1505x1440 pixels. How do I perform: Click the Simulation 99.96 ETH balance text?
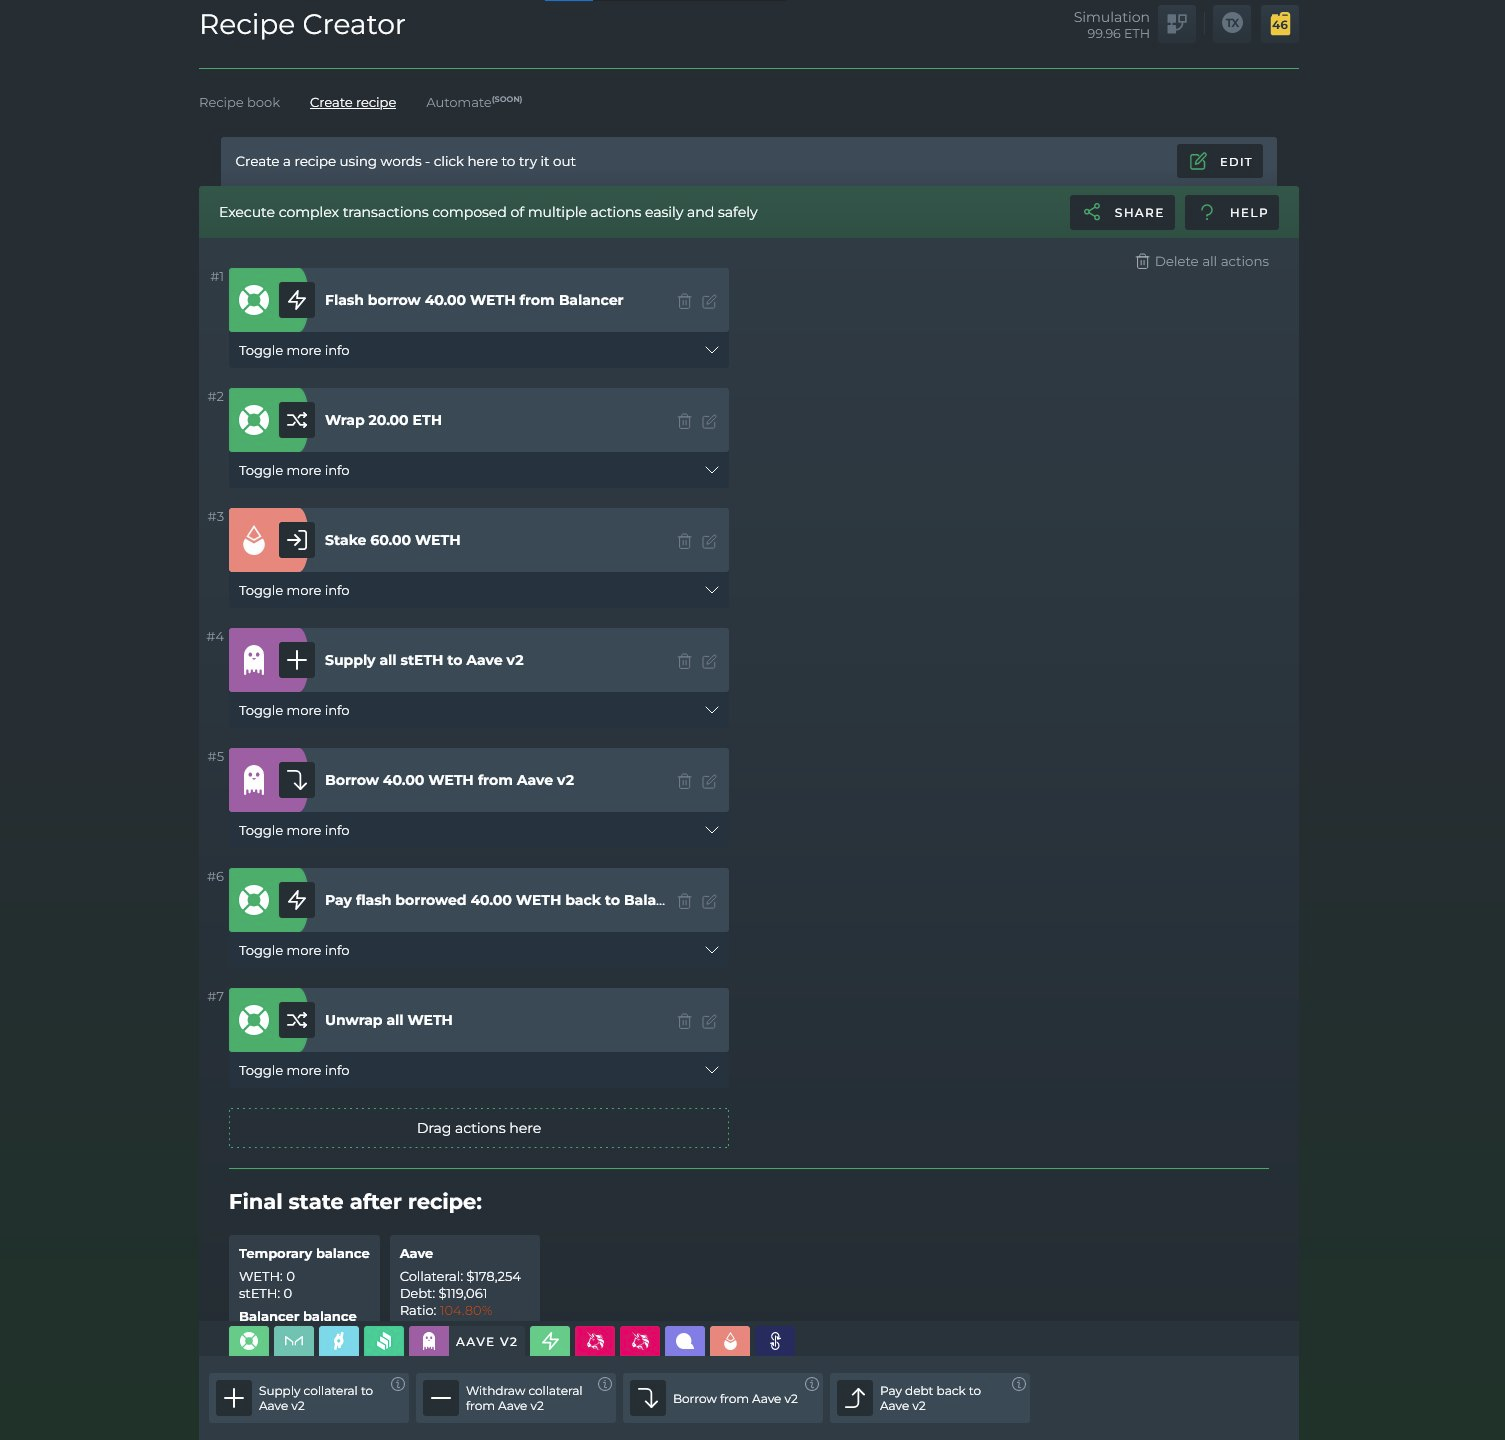pyautogui.click(x=1111, y=25)
